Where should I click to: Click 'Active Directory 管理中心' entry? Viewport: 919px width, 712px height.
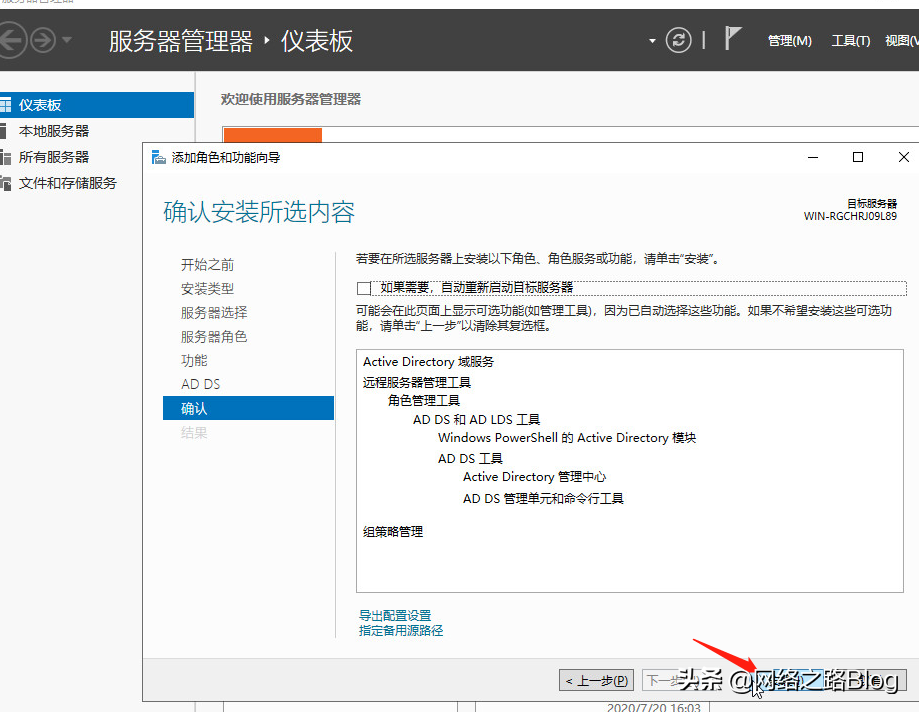pos(535,477)
